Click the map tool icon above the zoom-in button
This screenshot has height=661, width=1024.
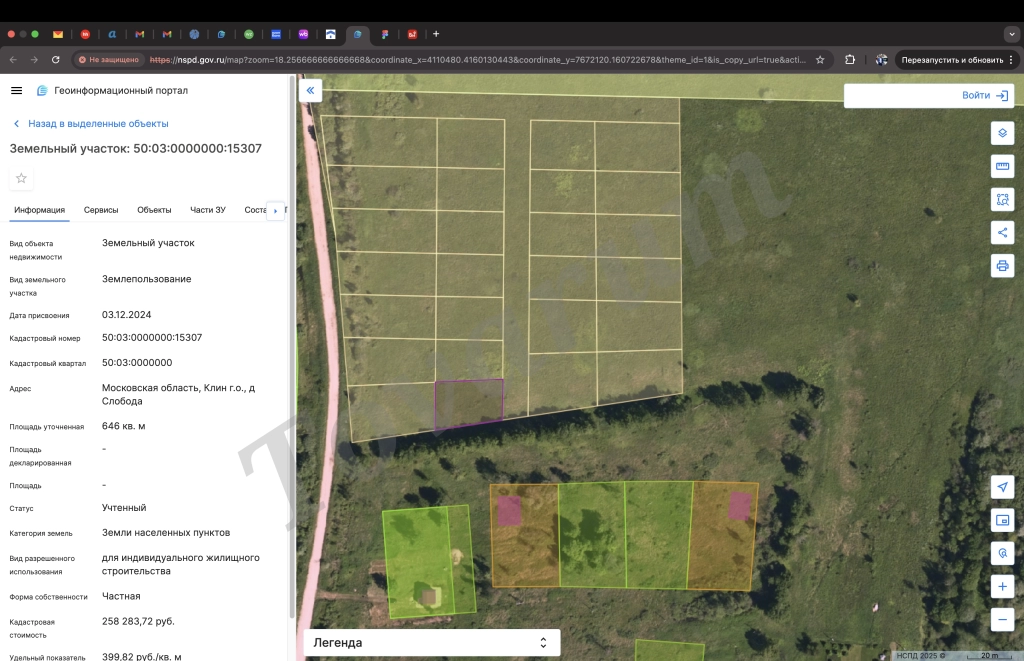[1002, 553]
